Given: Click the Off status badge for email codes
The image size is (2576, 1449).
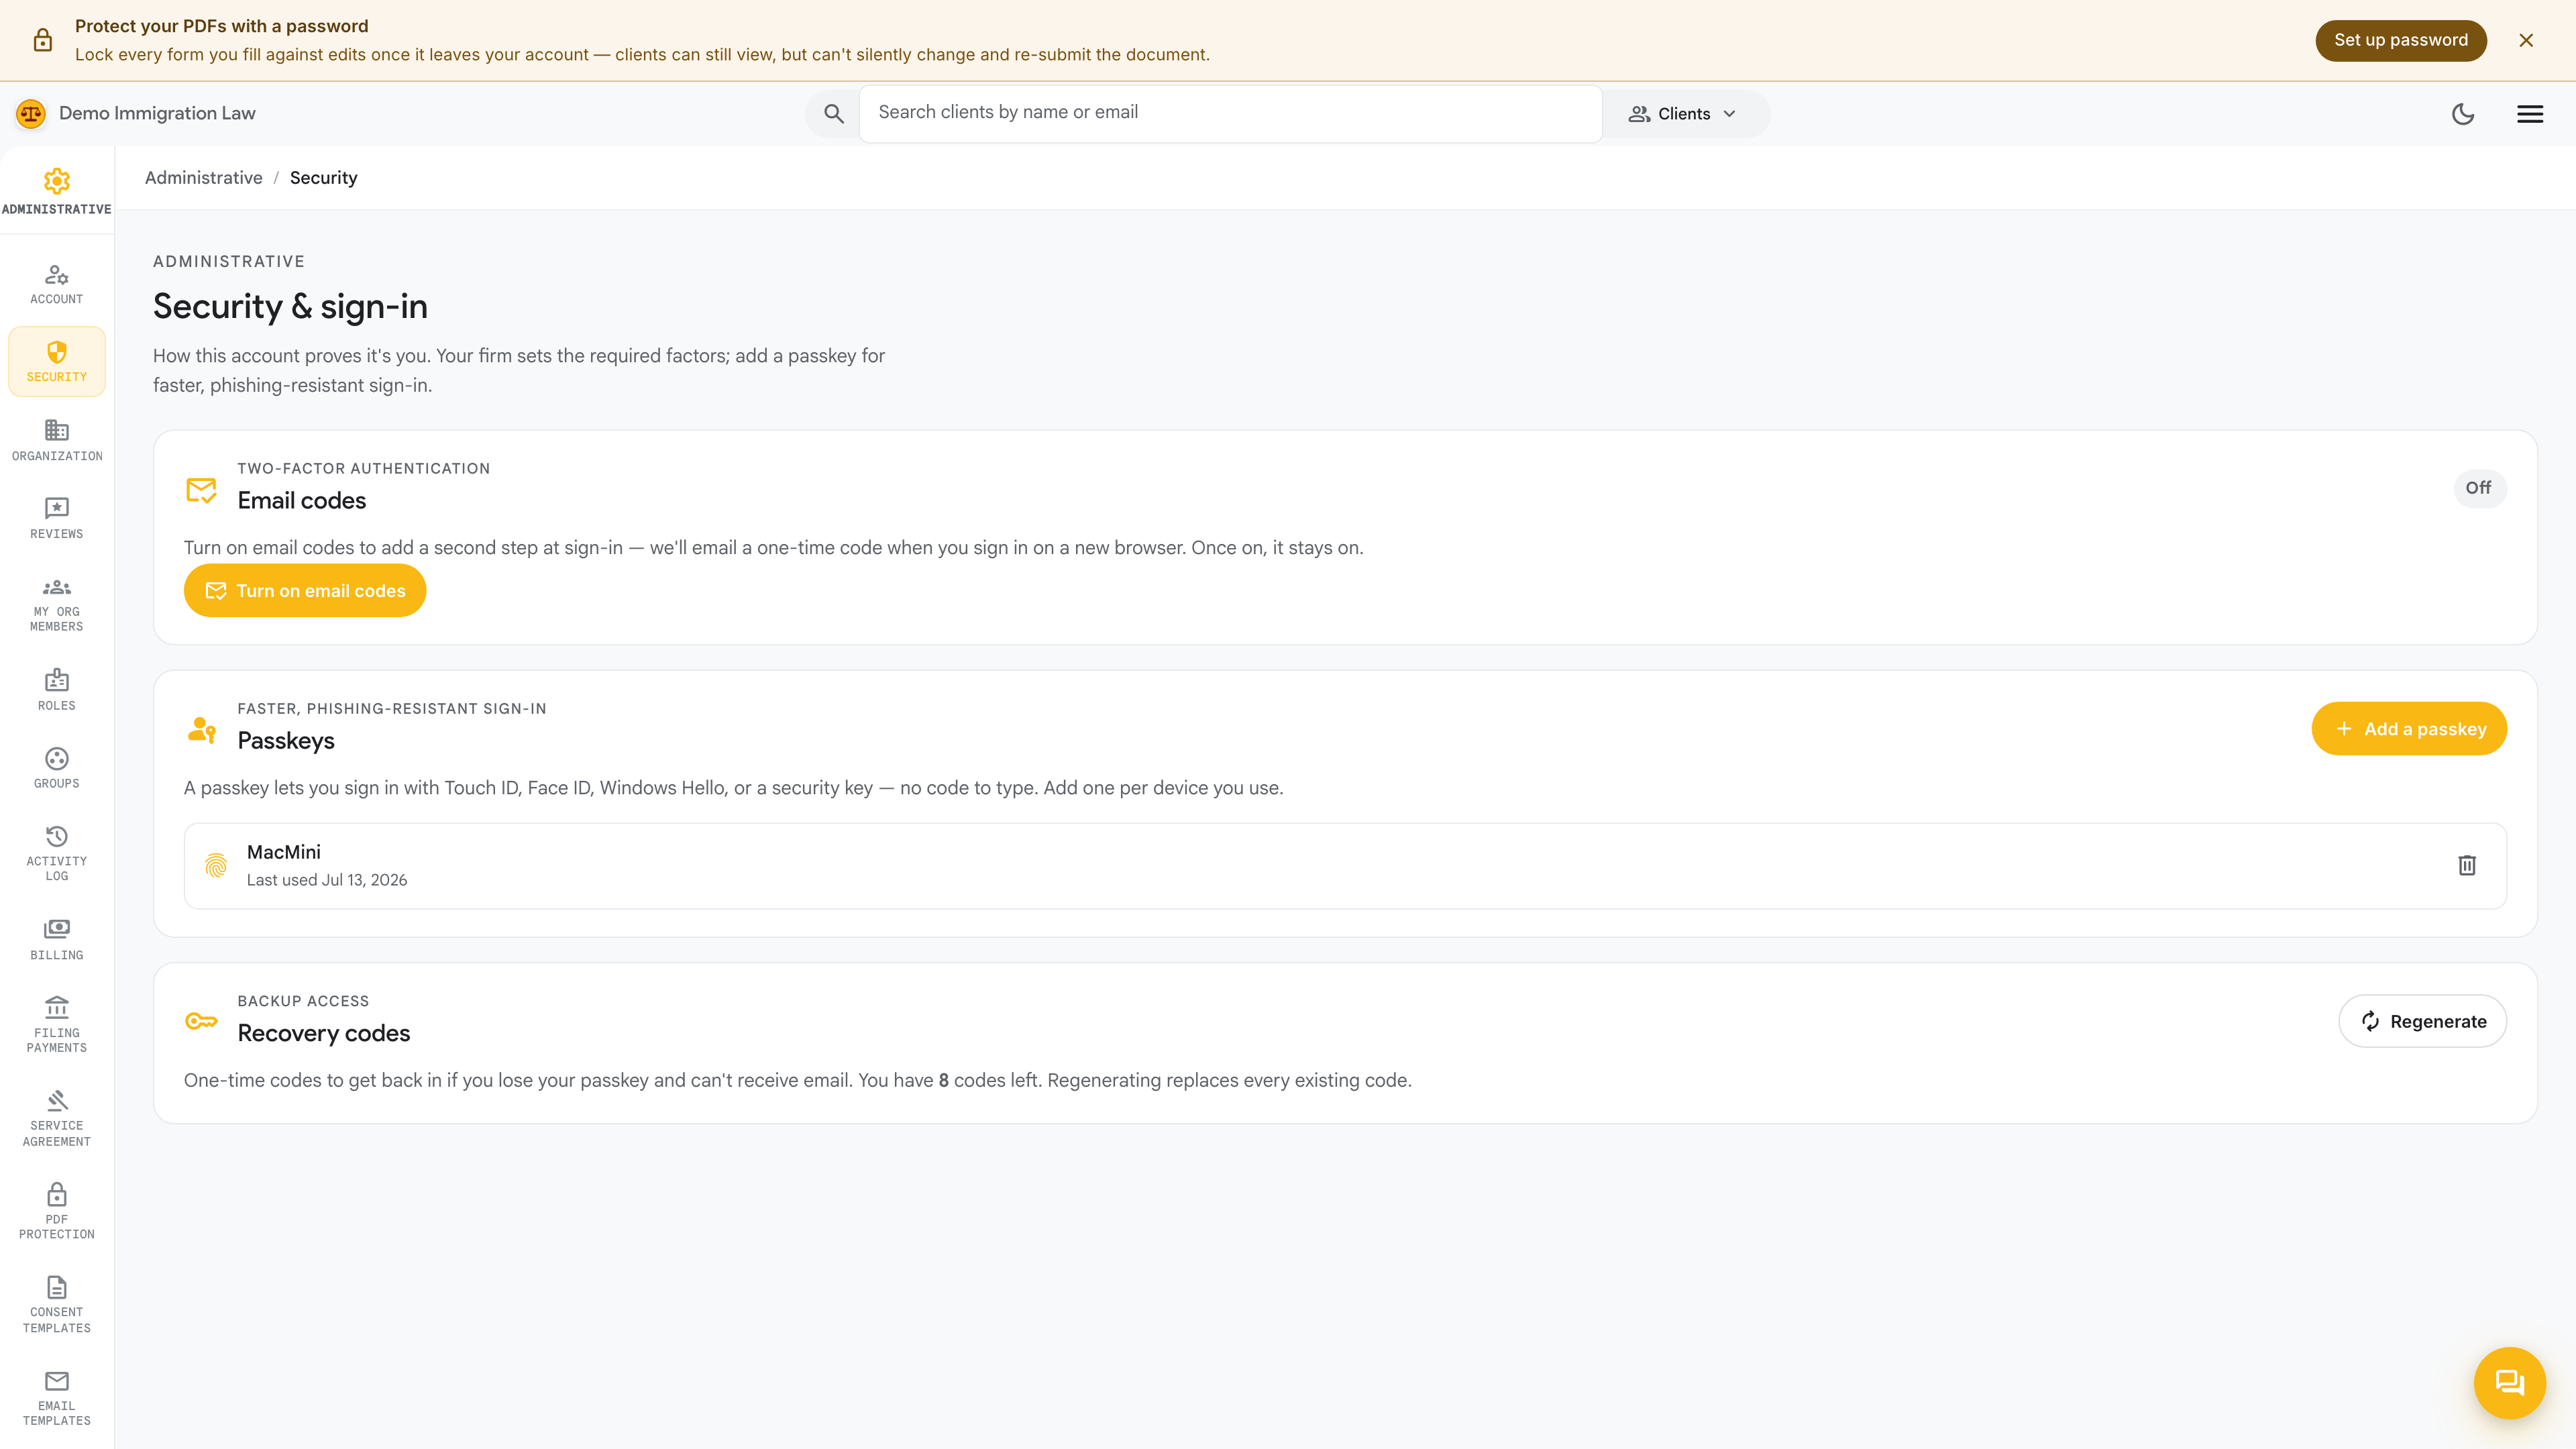Looking at the screenshot, I should (2478, 488).
